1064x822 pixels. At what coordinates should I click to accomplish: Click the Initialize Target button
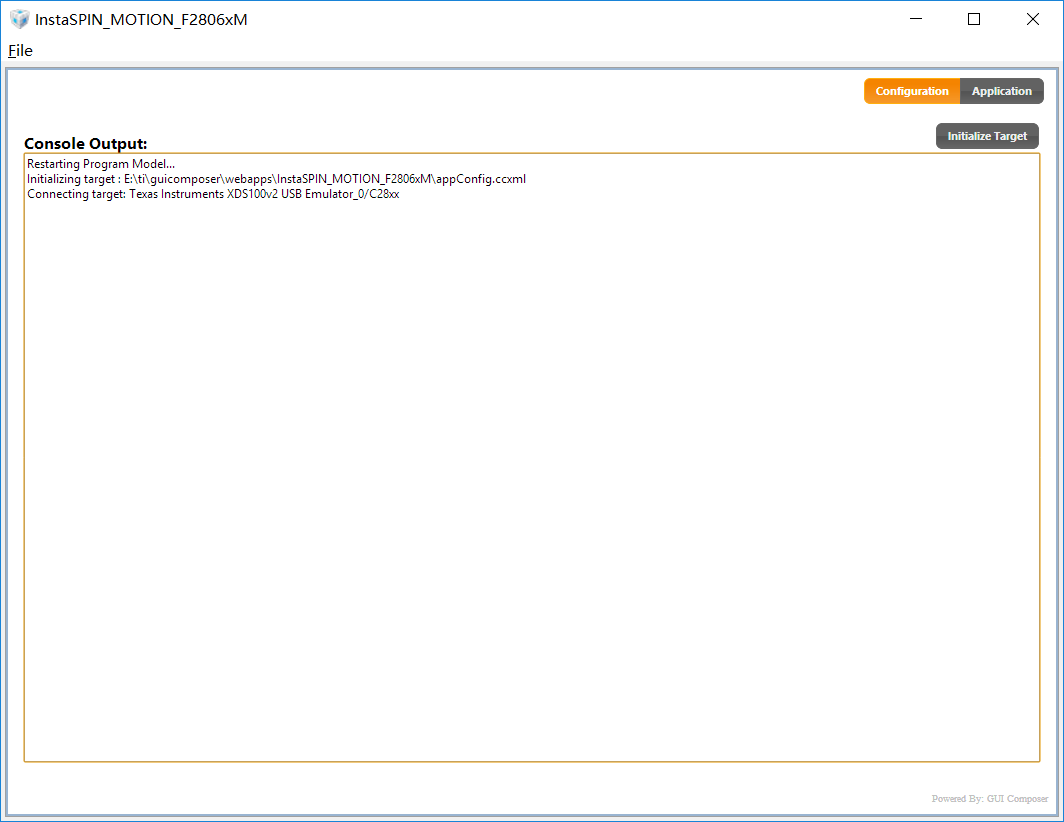pyautogui.click(x=987, y=136)
